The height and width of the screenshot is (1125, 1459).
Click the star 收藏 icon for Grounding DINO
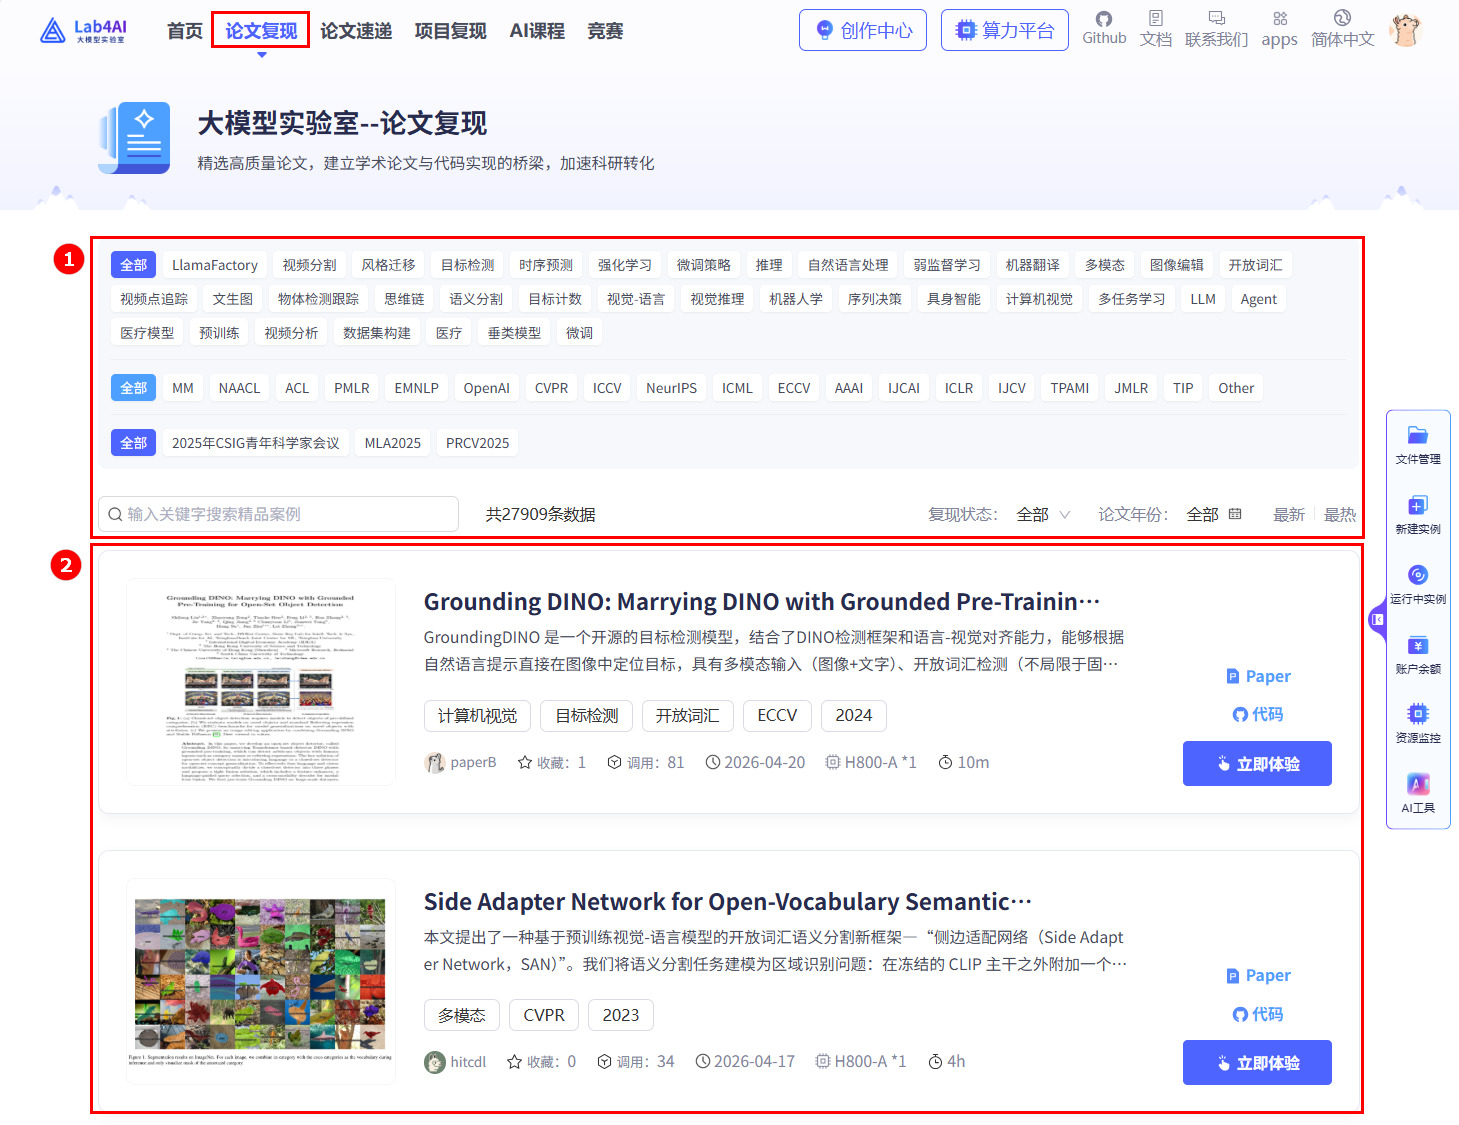(525, 763)
